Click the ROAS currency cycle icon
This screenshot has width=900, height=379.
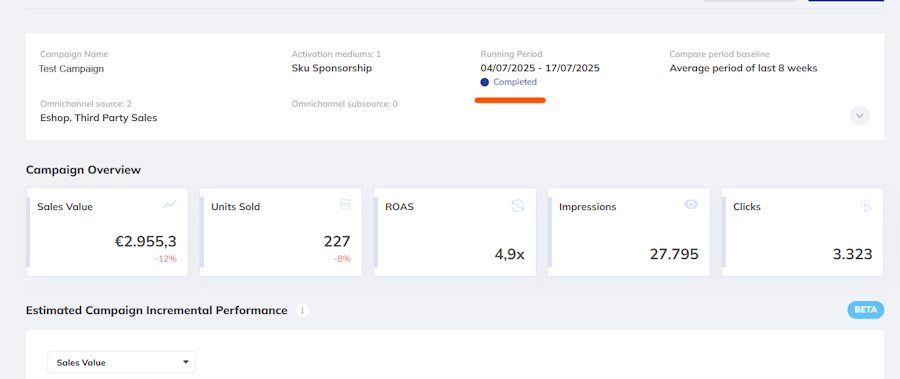[x=518, y=206]
